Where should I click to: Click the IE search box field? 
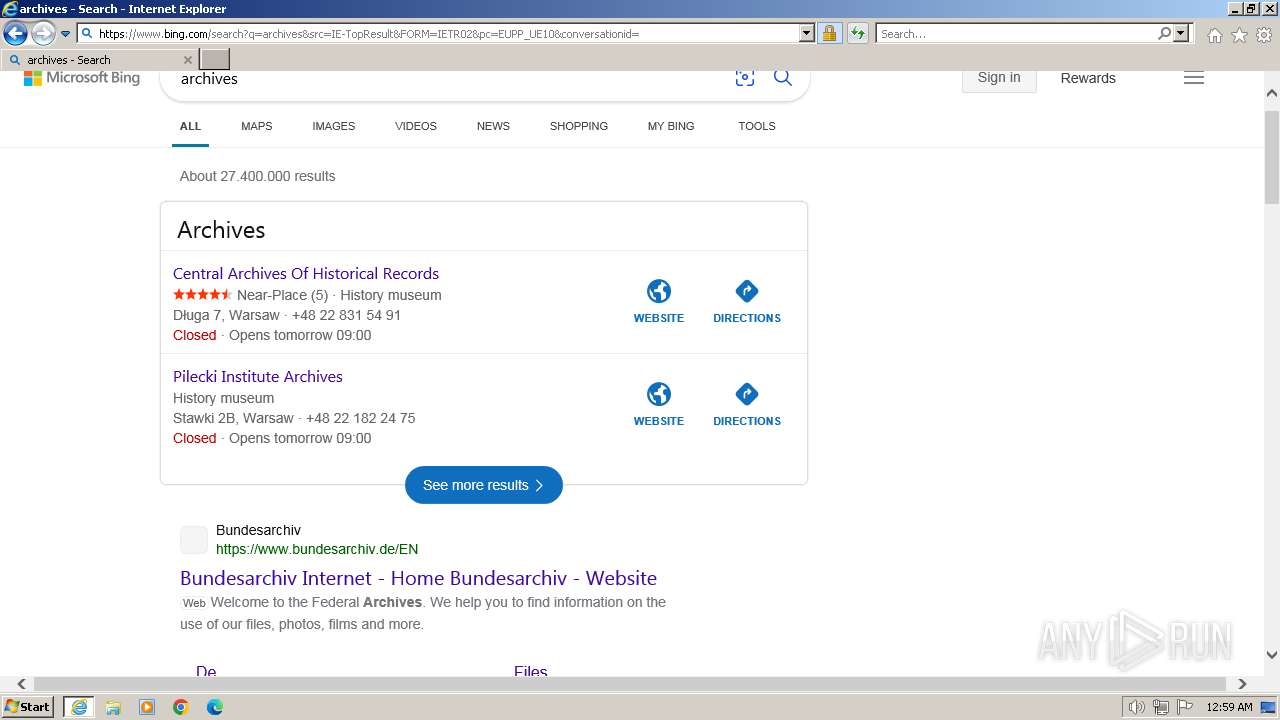[x=1015, y=33]
